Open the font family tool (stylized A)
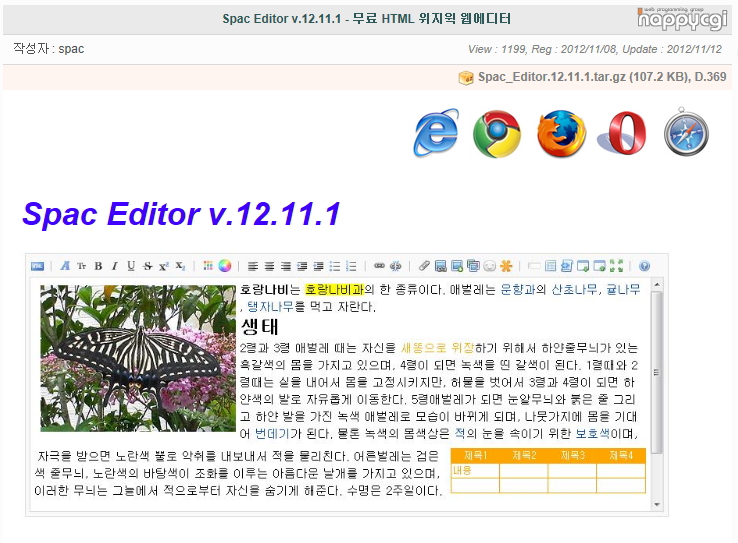The height and width of the screenshot is (543, 738). click(65, 266)
